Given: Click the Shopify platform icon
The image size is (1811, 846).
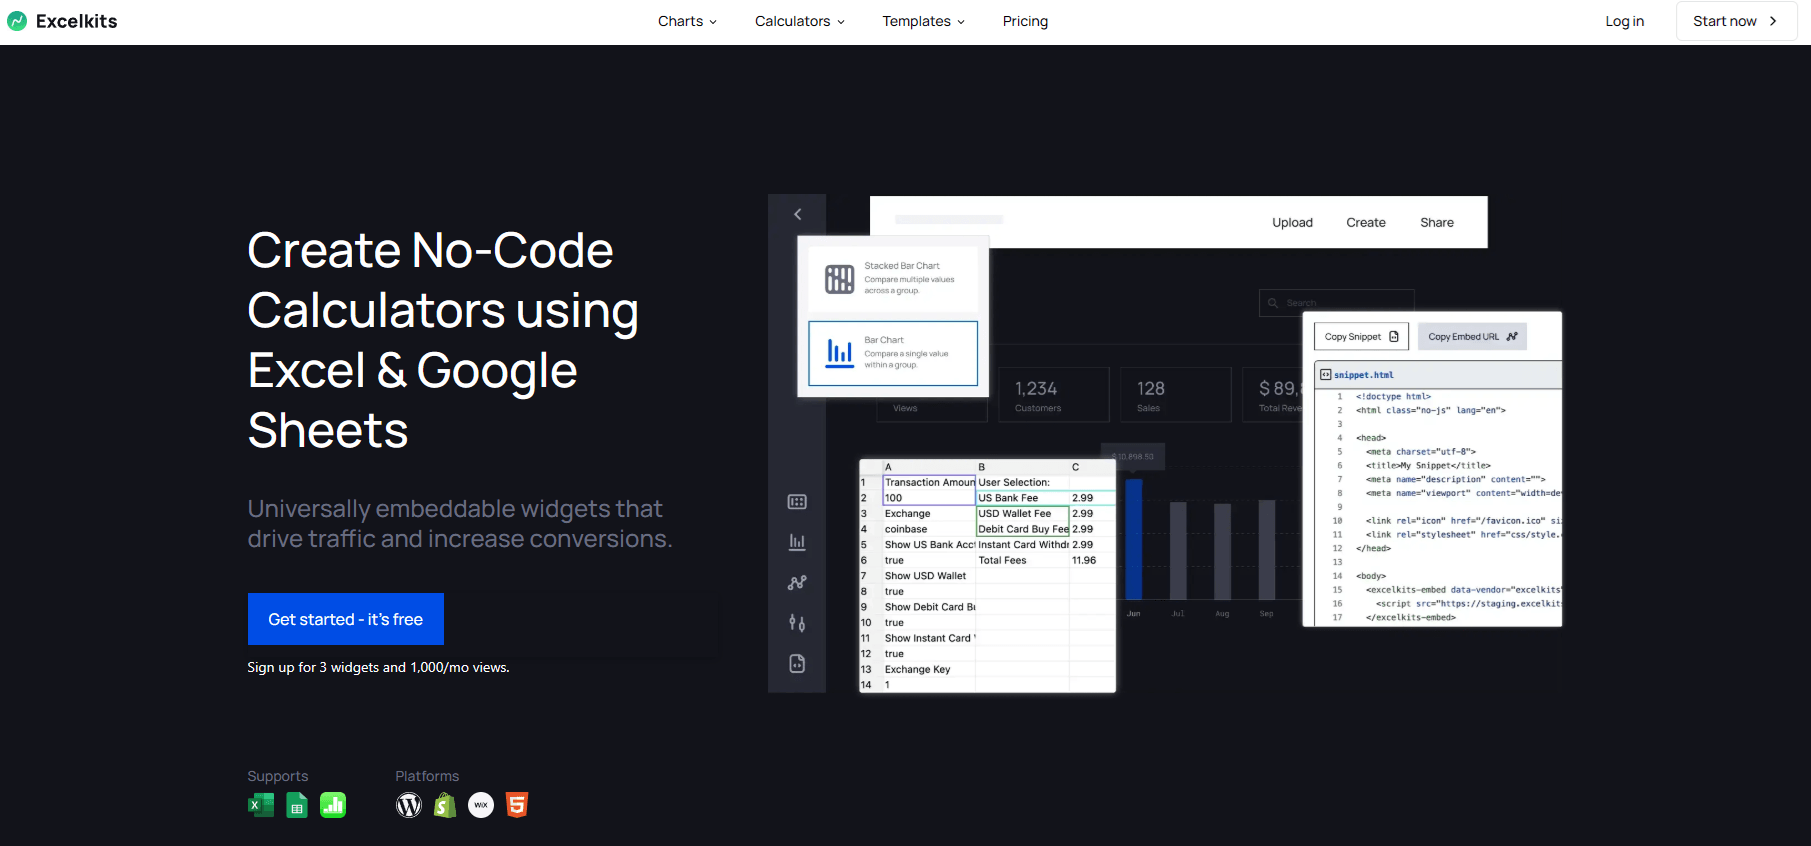Looking at the screenshot, I should coord(445,805).
